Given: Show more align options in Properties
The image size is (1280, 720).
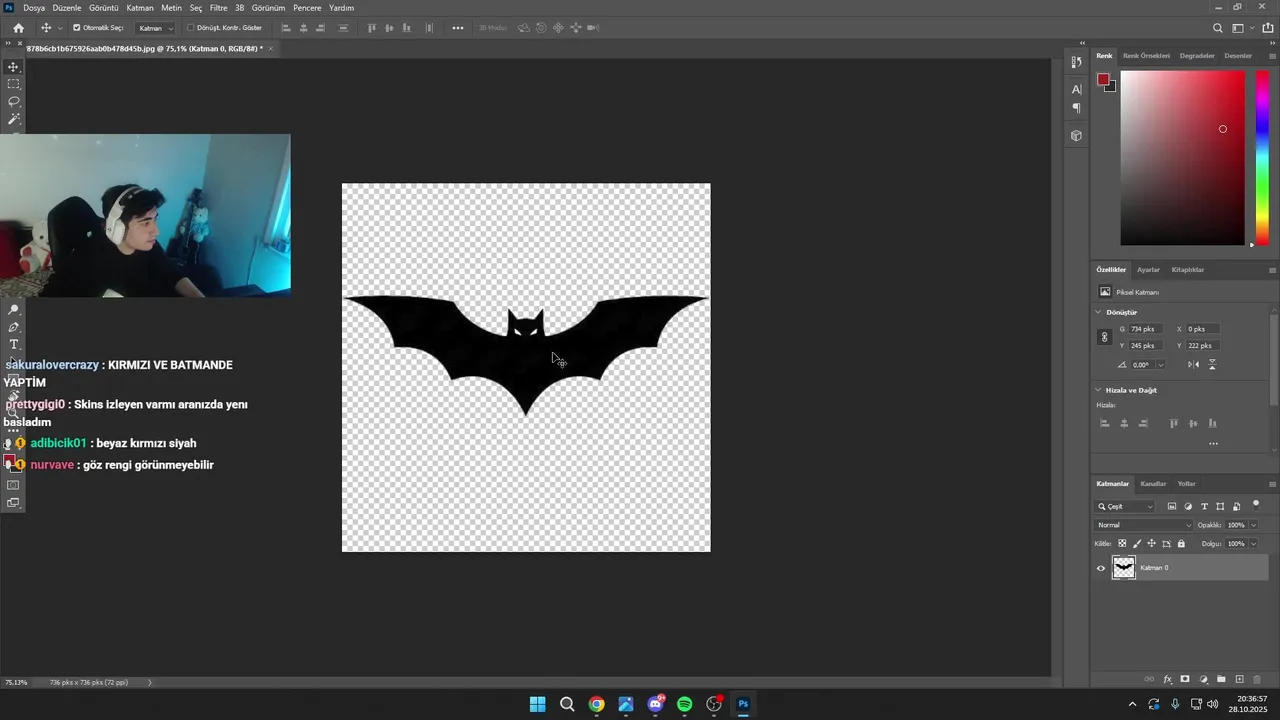Looking at the screenshot, I should point(1213,444).
